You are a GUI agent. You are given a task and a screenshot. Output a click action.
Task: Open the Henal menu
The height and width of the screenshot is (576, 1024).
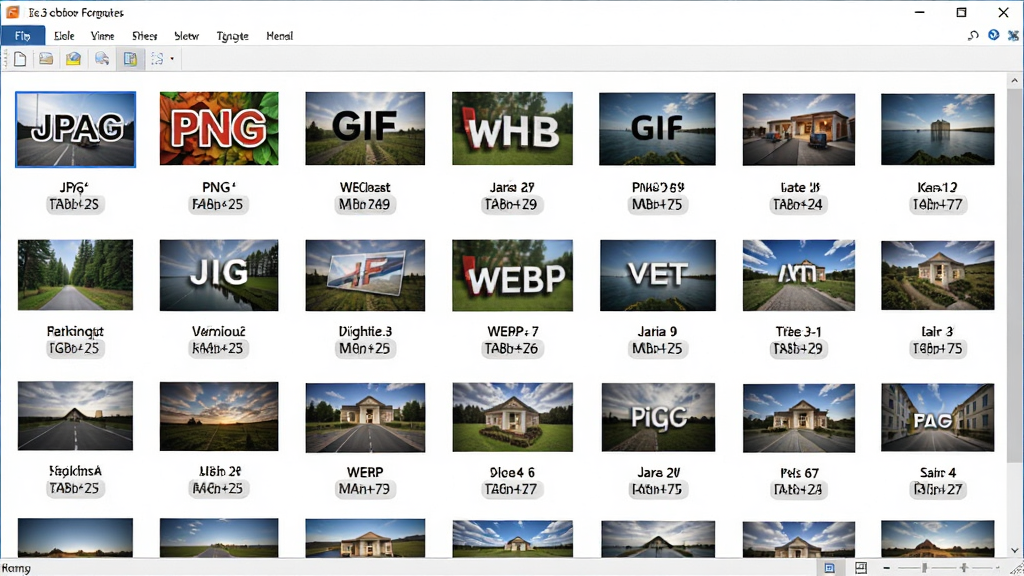click(280, 36)
